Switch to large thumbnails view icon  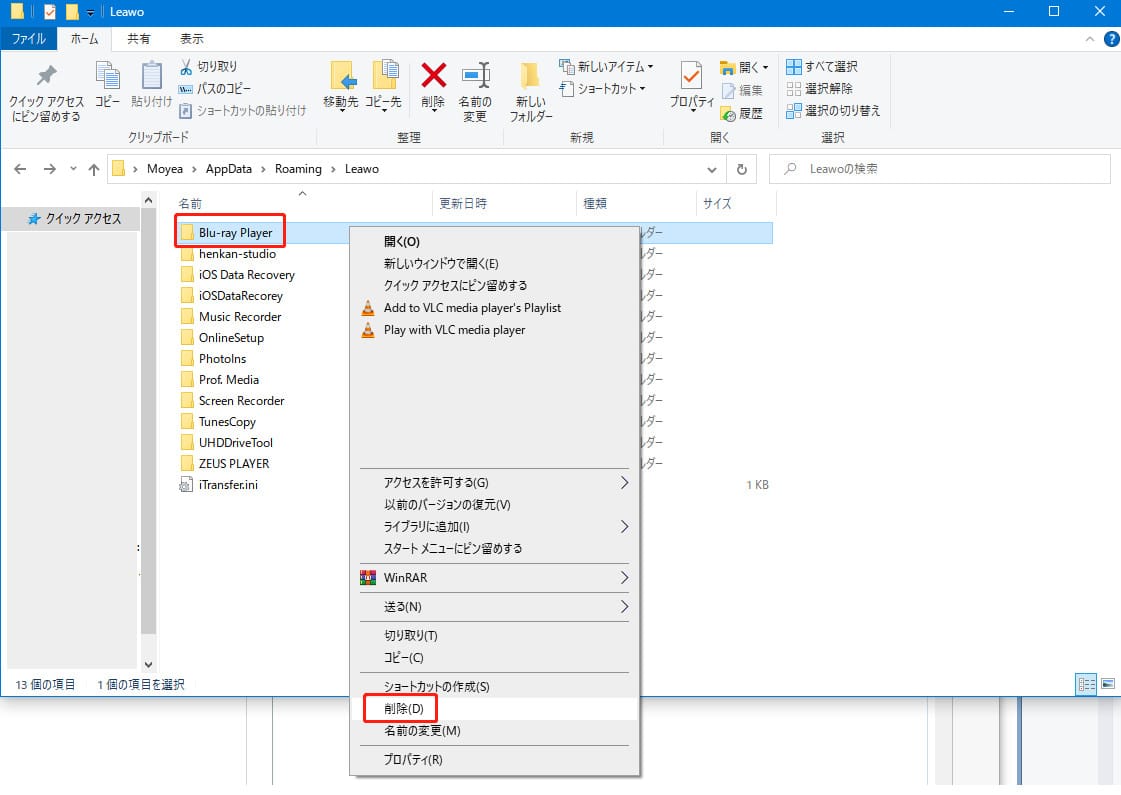click(x=1107, y=684)
